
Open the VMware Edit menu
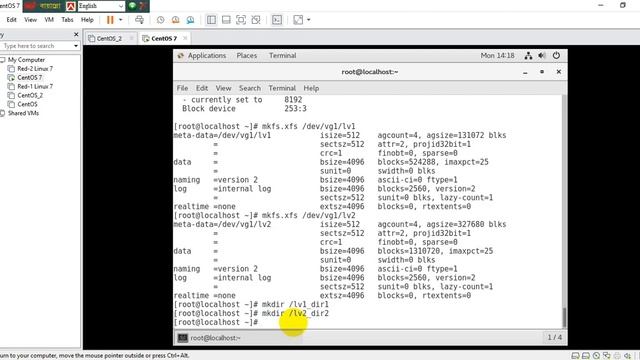click(11, 20)
